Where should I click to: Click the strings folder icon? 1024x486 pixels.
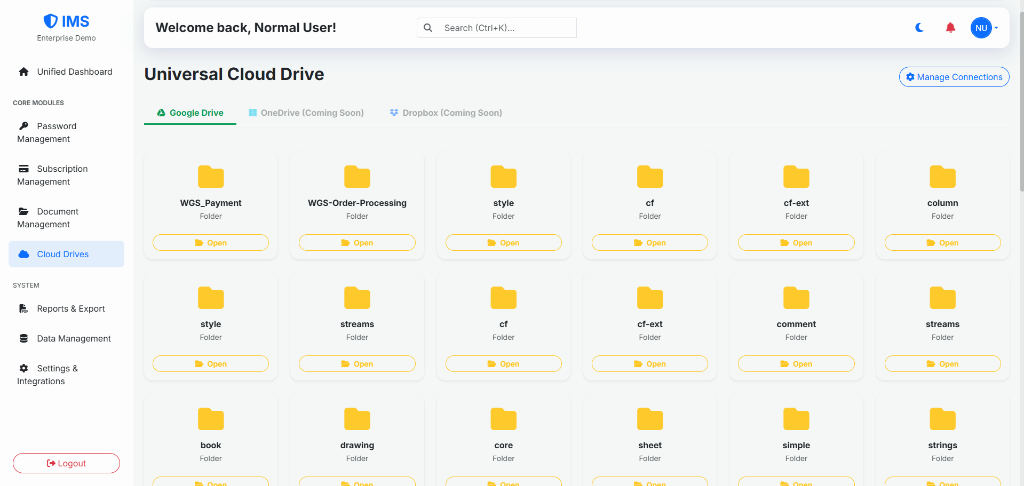(942, 419)
